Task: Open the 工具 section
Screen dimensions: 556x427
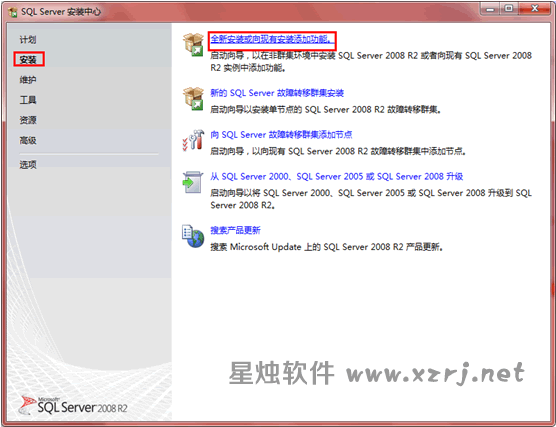Action: point(28,100)
